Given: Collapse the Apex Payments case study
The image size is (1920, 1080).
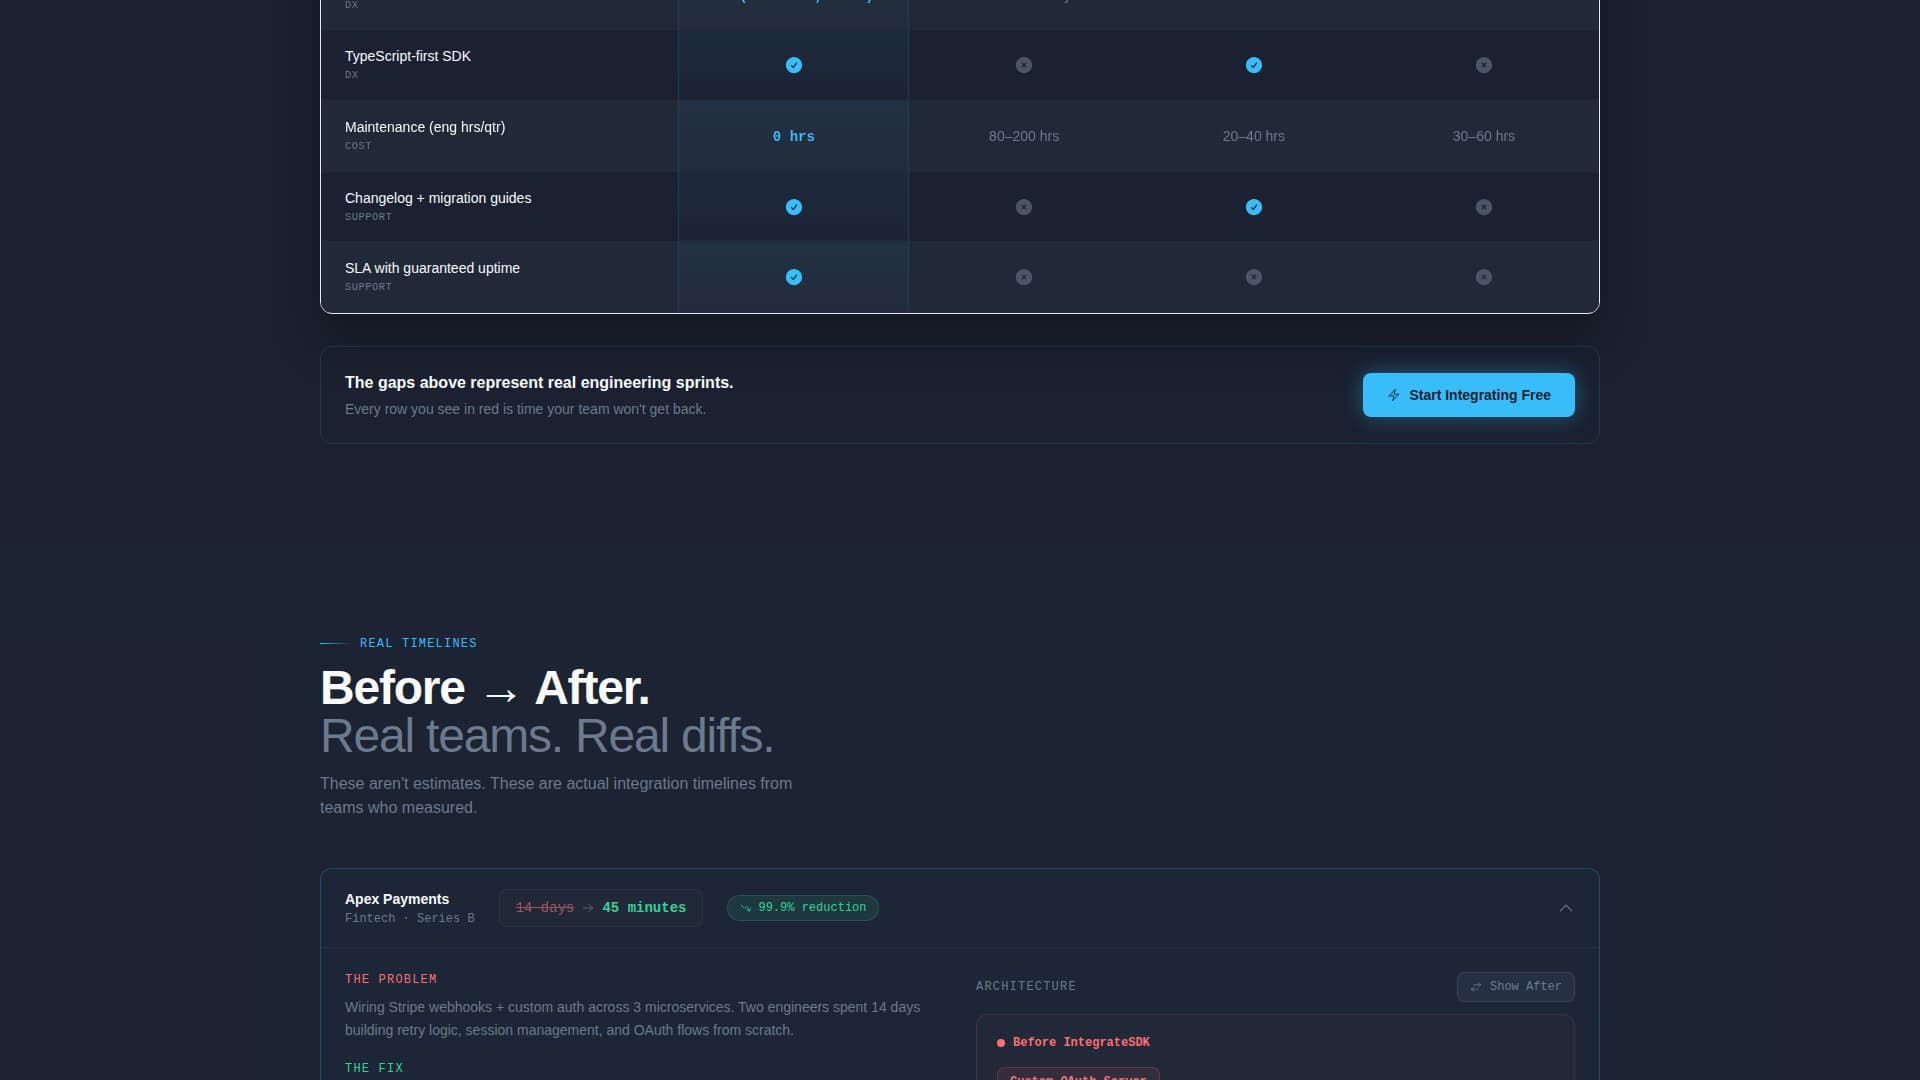Looking at the screenshot, I should (1566, 908).
